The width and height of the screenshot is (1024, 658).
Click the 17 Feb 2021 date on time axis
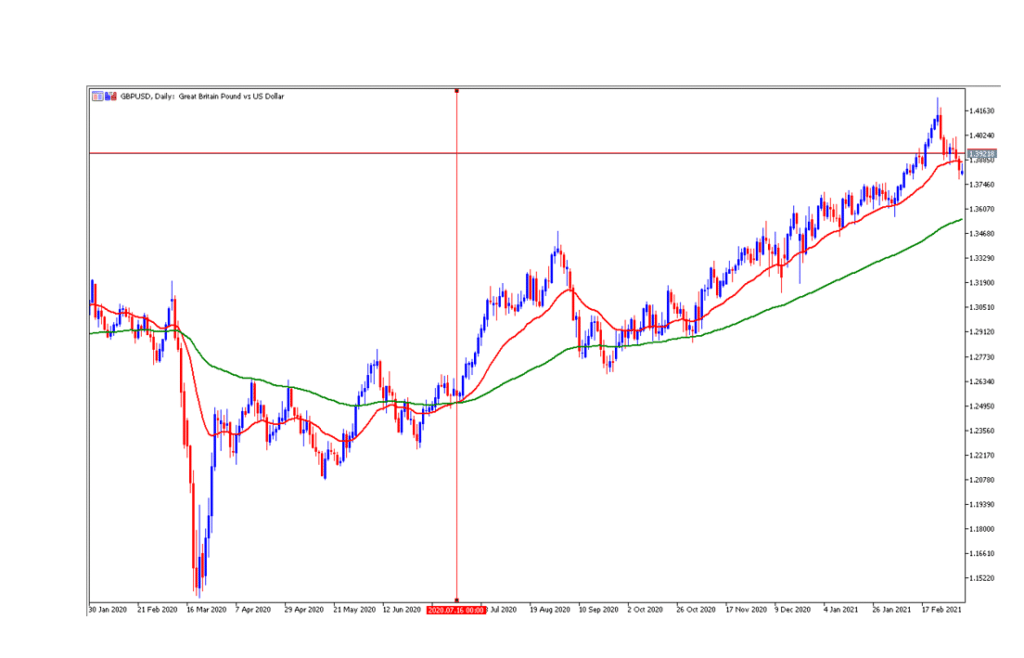[940, 608]
